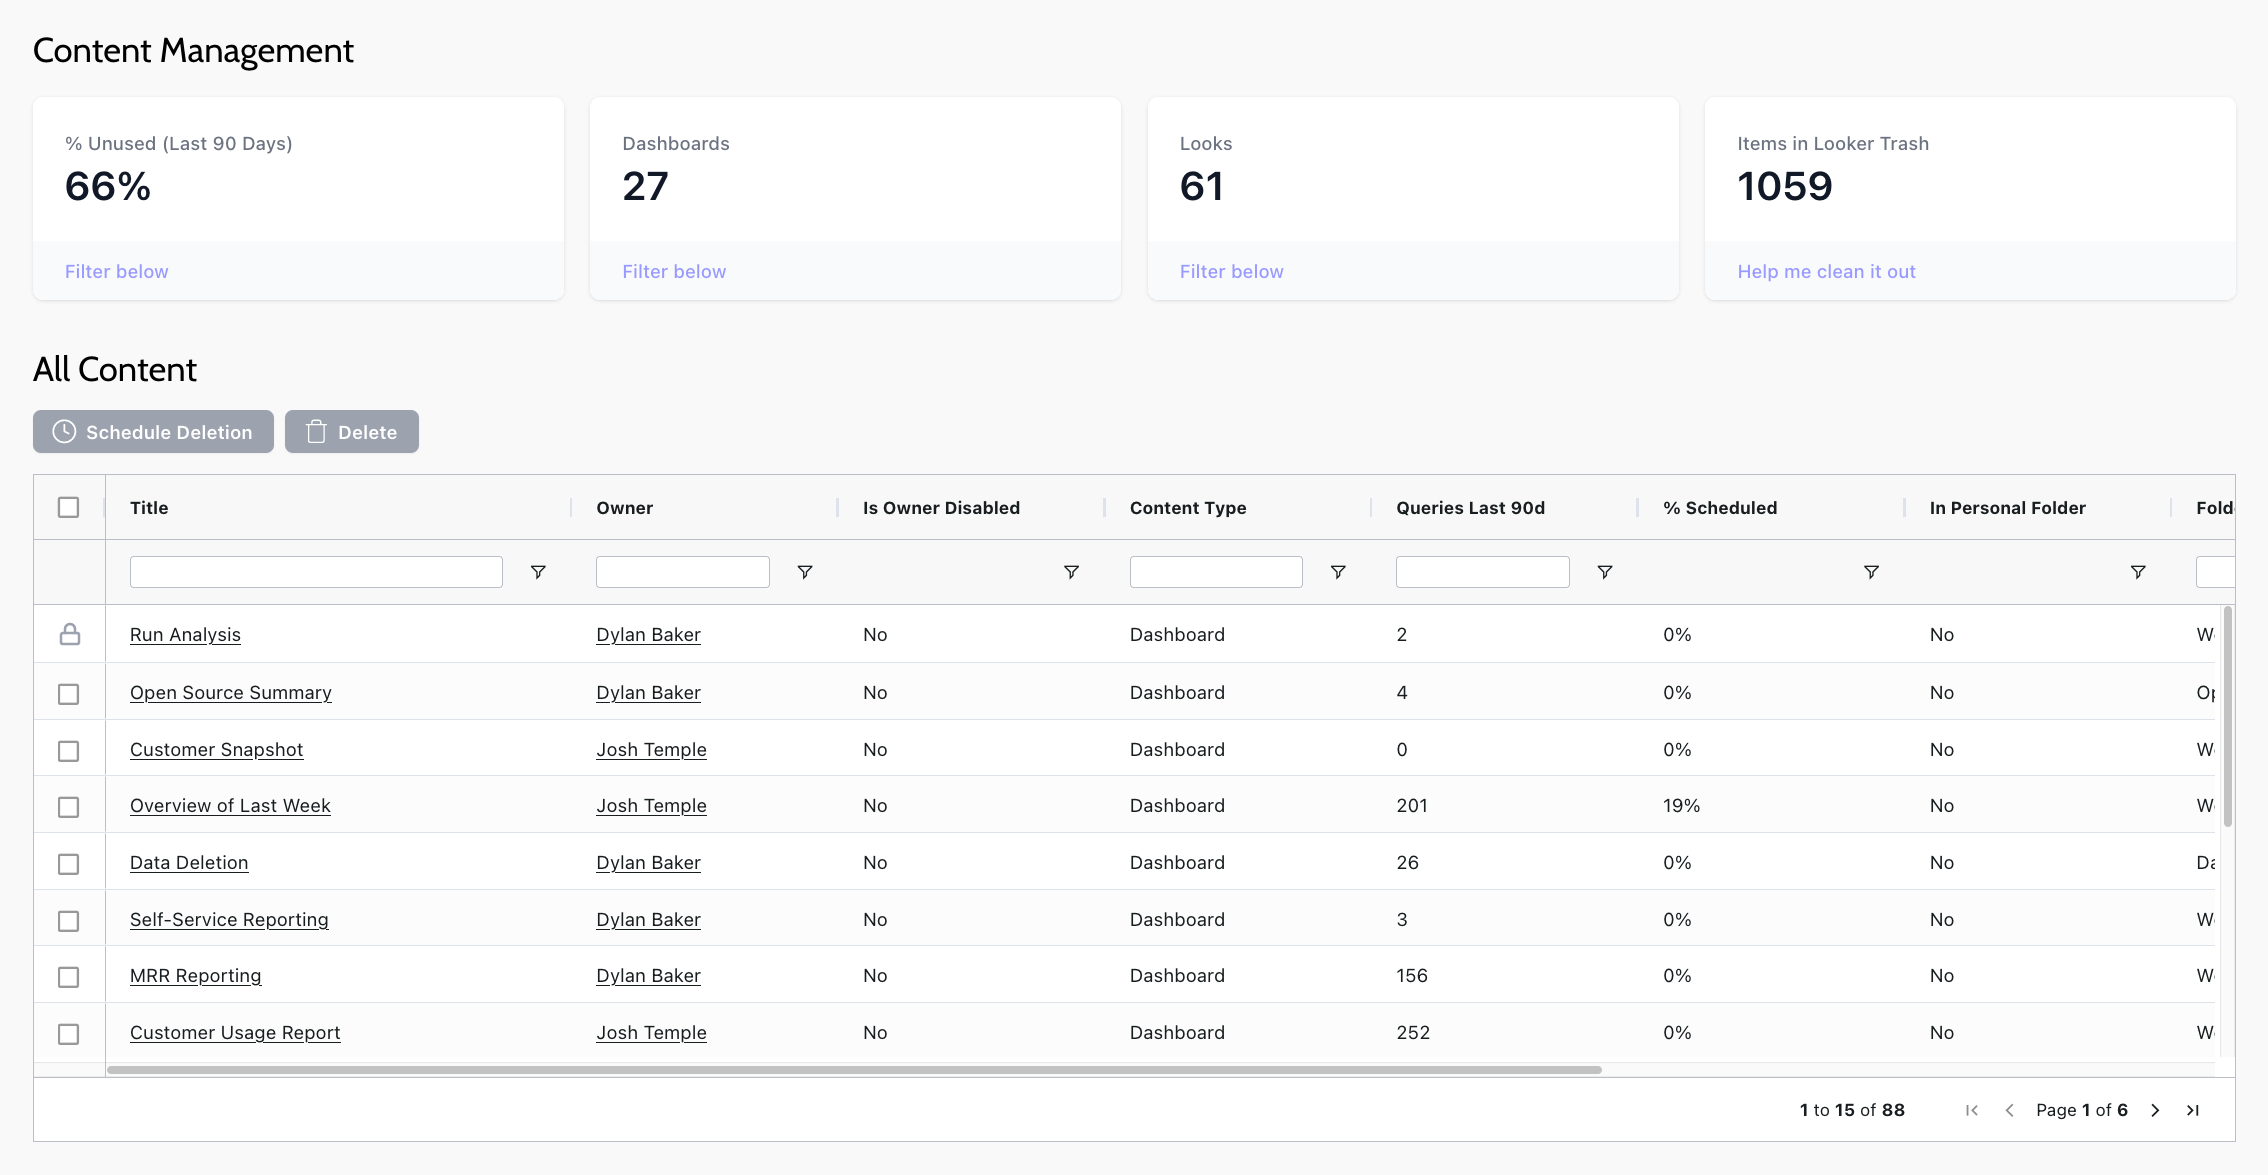Viewport: 2268px width, 1175px height.
Task: Open the Owner column filter funnel
Action: pos(804,572)
